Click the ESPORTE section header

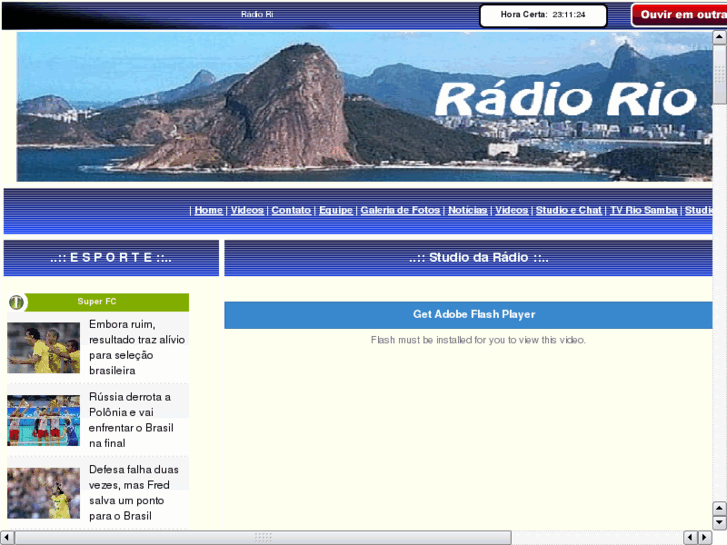(x=111, y=258)
